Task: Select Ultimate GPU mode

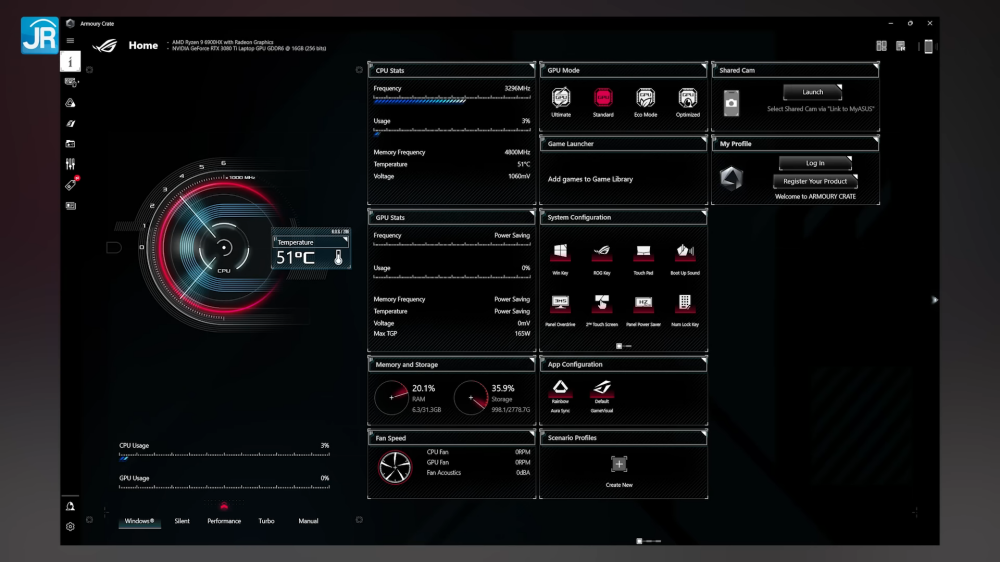Action: [561, 103]
